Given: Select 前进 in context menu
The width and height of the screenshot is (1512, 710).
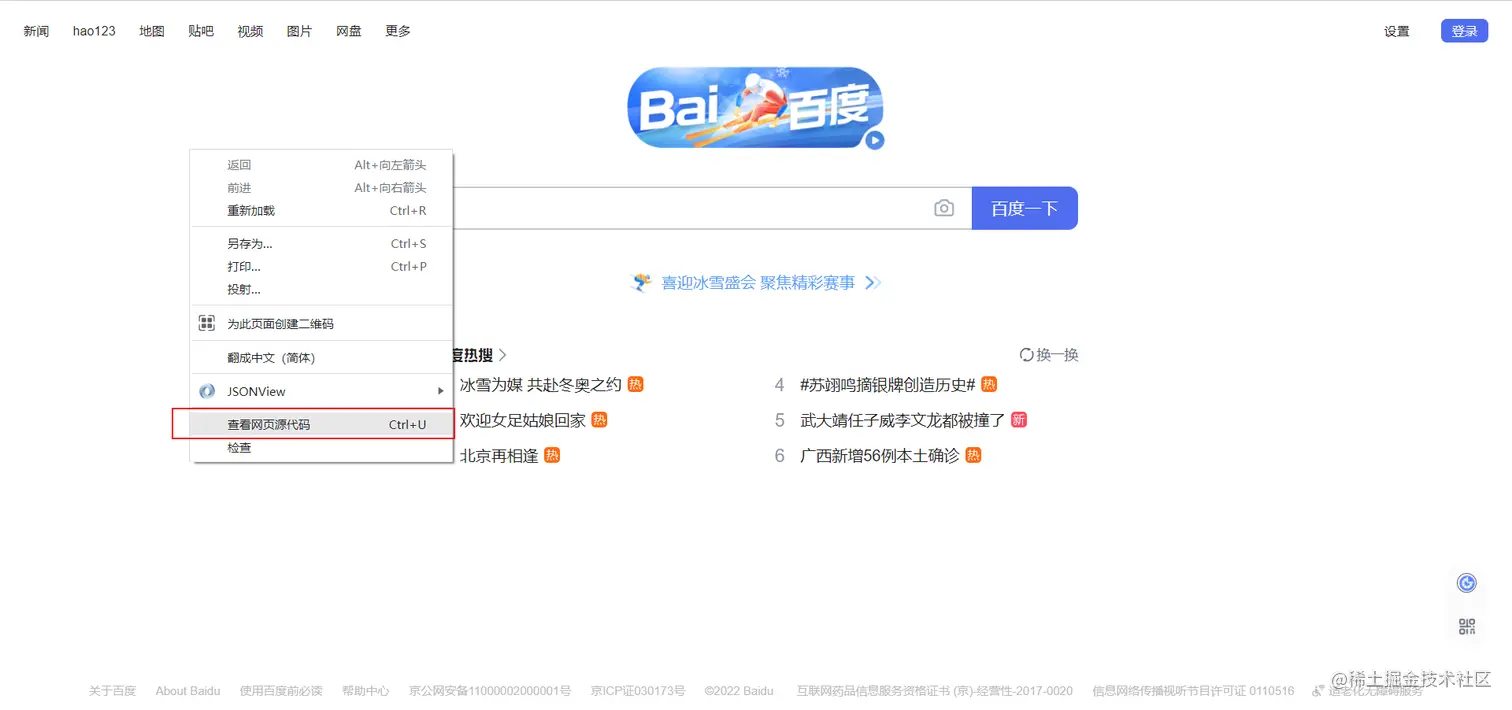Looking at the screenshot, I should [x=322, y=188].
